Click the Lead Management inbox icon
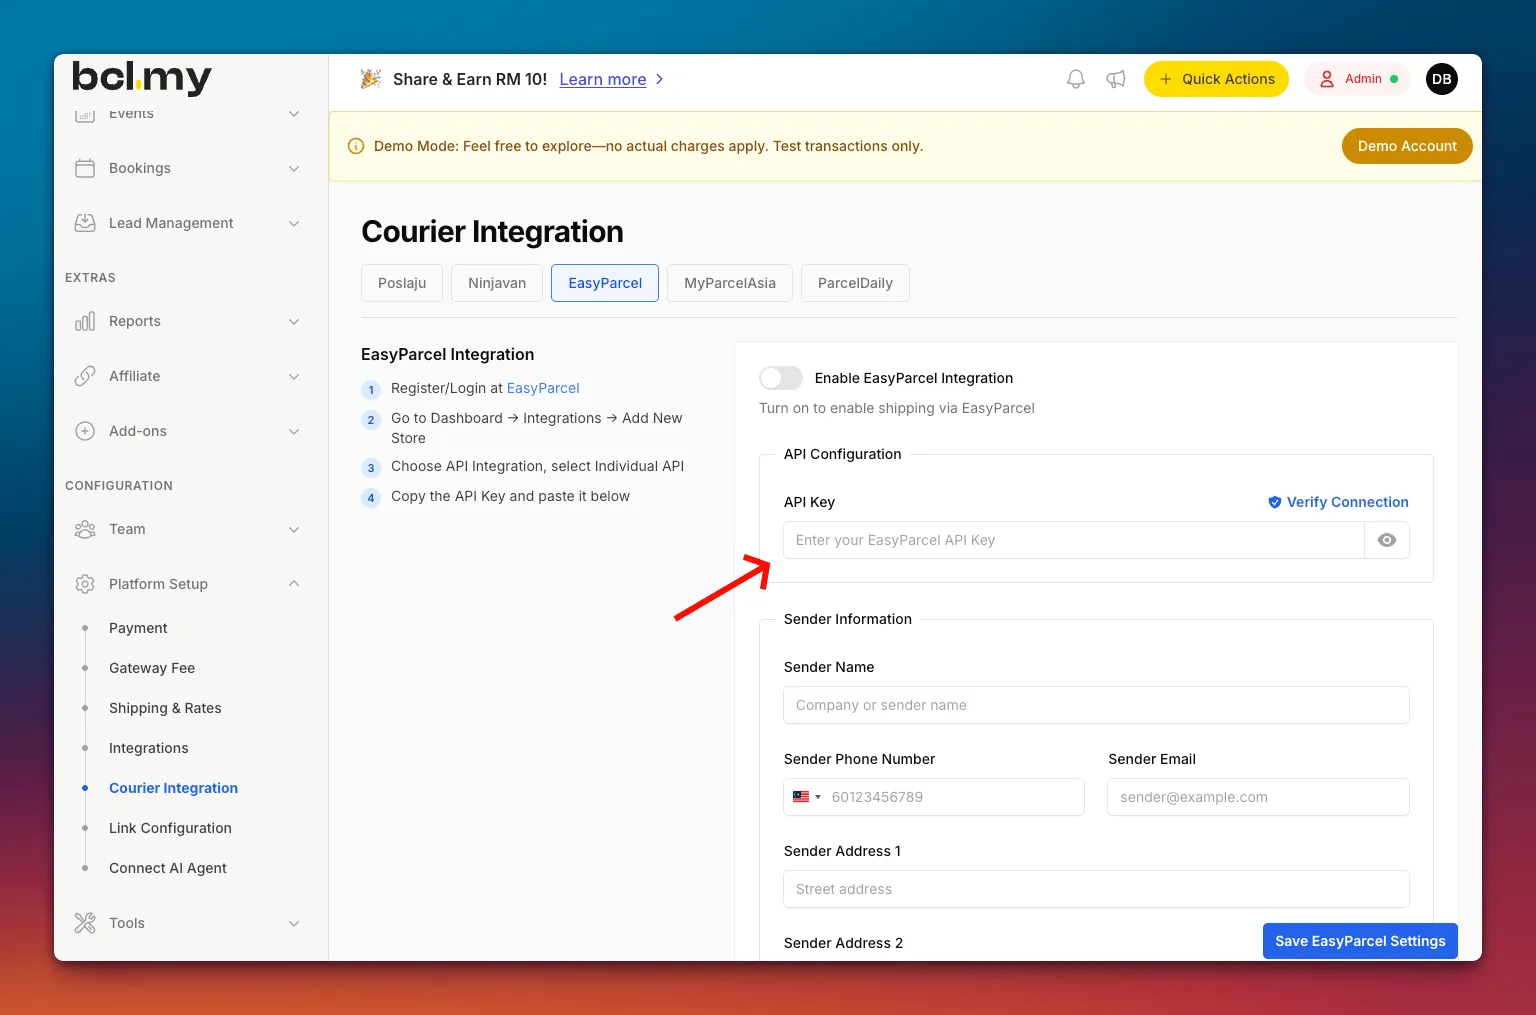This screenshot has width=1536, height=1015. point(85,223)
